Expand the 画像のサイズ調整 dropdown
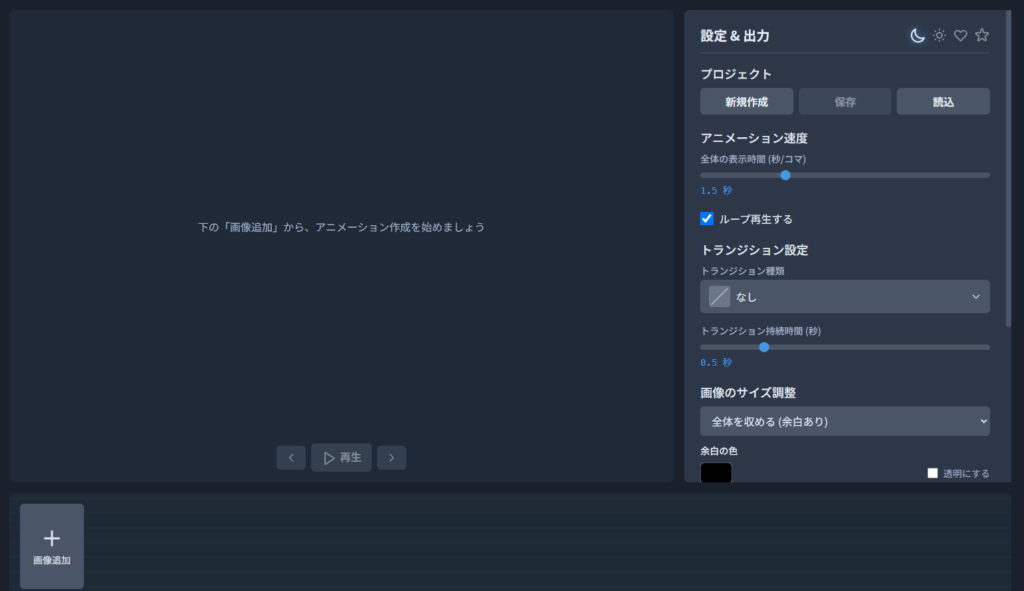This screenshot has height=591, width=1024. tap(844, 421)
